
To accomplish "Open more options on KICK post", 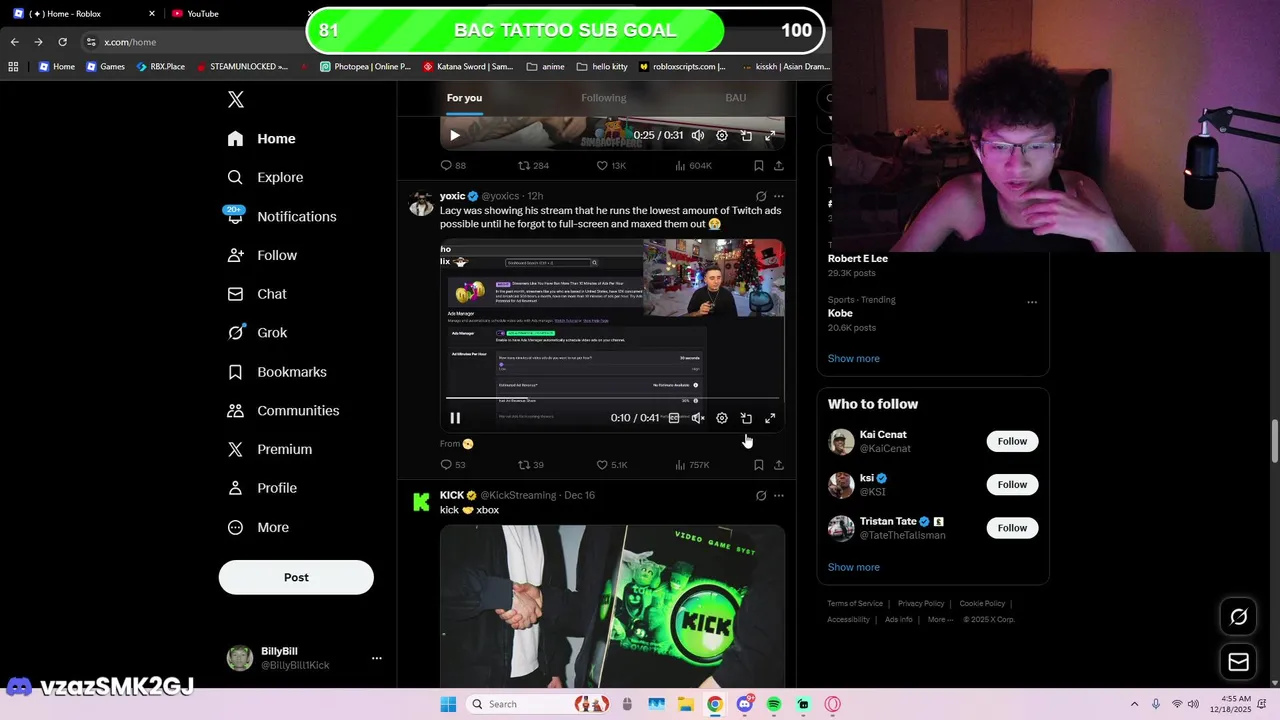I will (779, 495).
